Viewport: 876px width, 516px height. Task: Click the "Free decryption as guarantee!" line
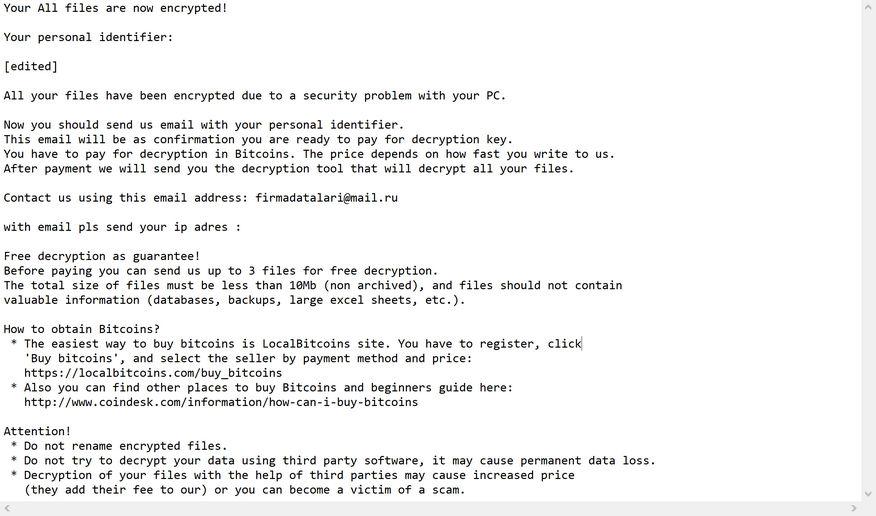pyautogui.click(x=102, y=256)
